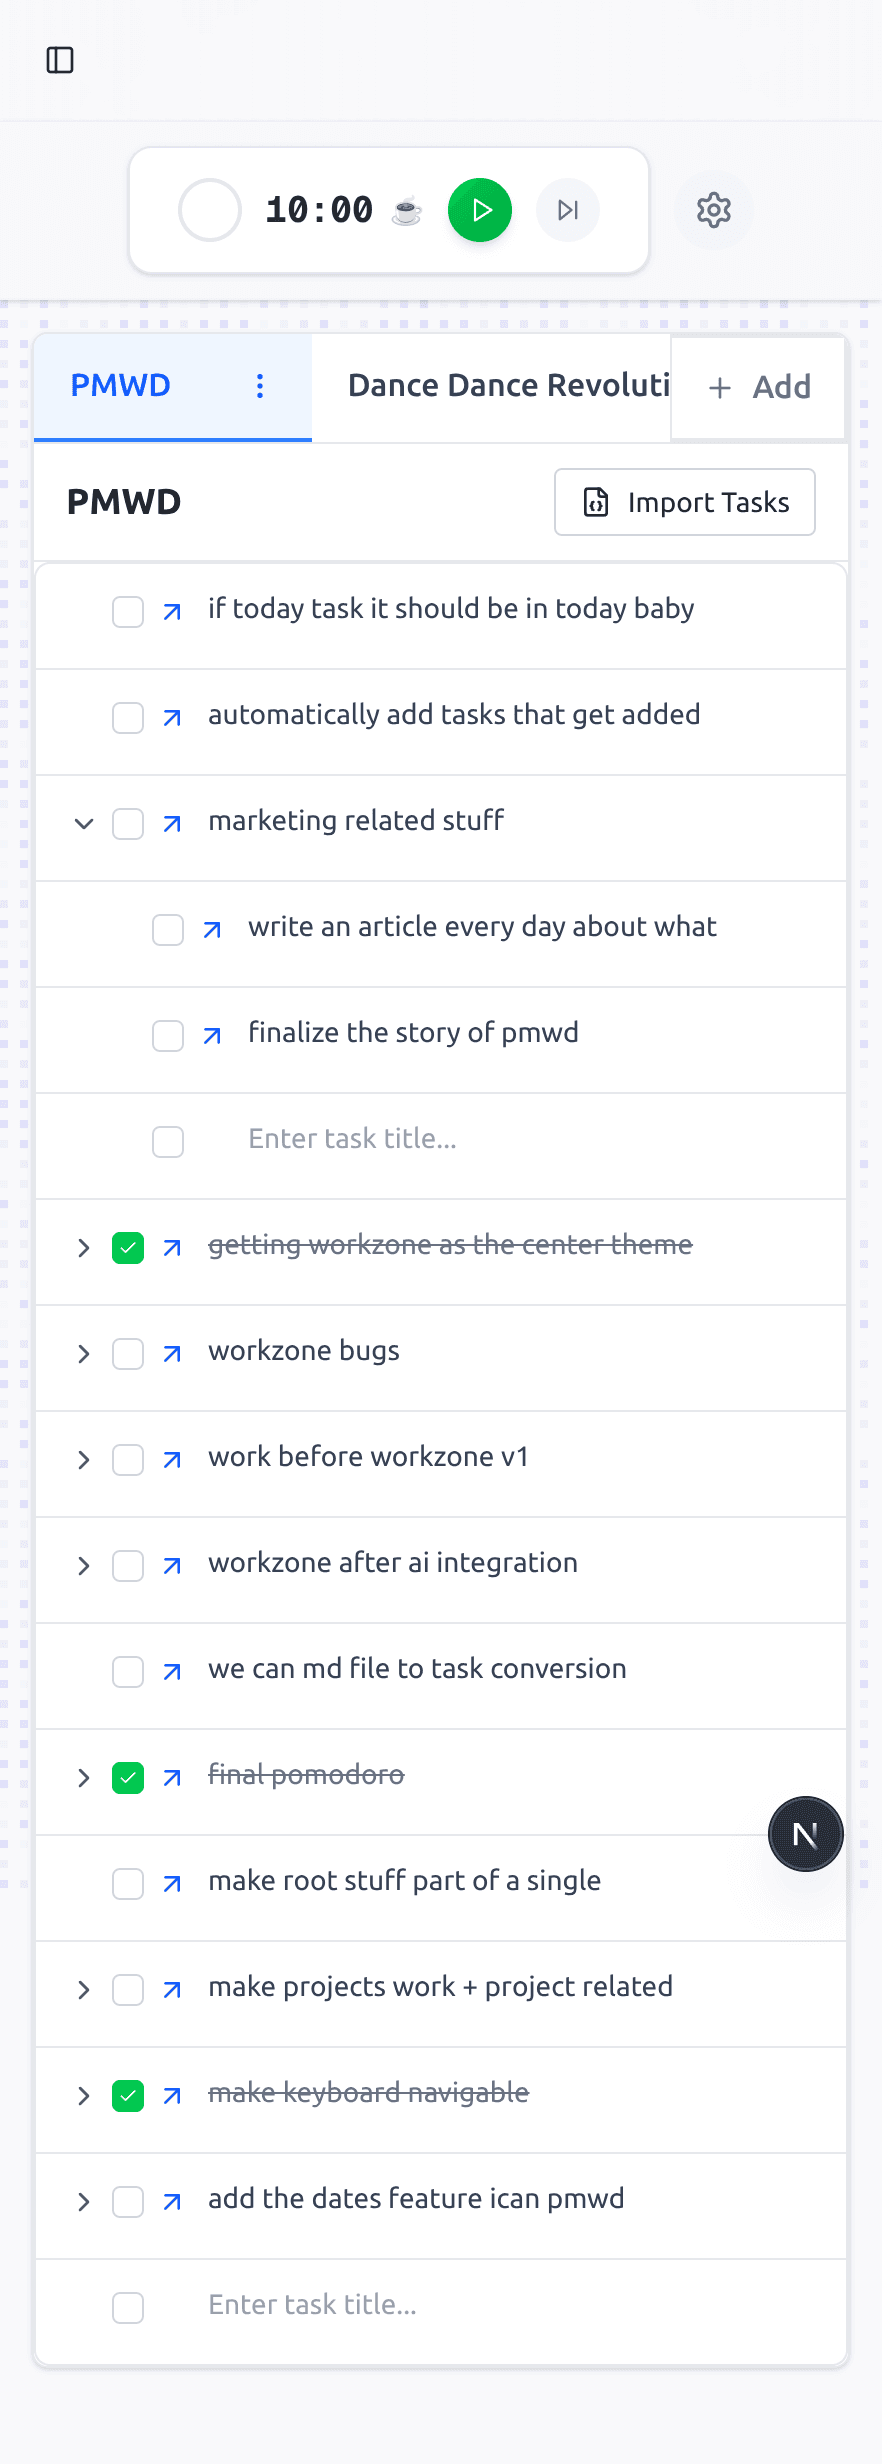The height and width of the screenshot is (2464, 882).
Task: Expand 'add the dates feature' task
Action: [84, 2202]
